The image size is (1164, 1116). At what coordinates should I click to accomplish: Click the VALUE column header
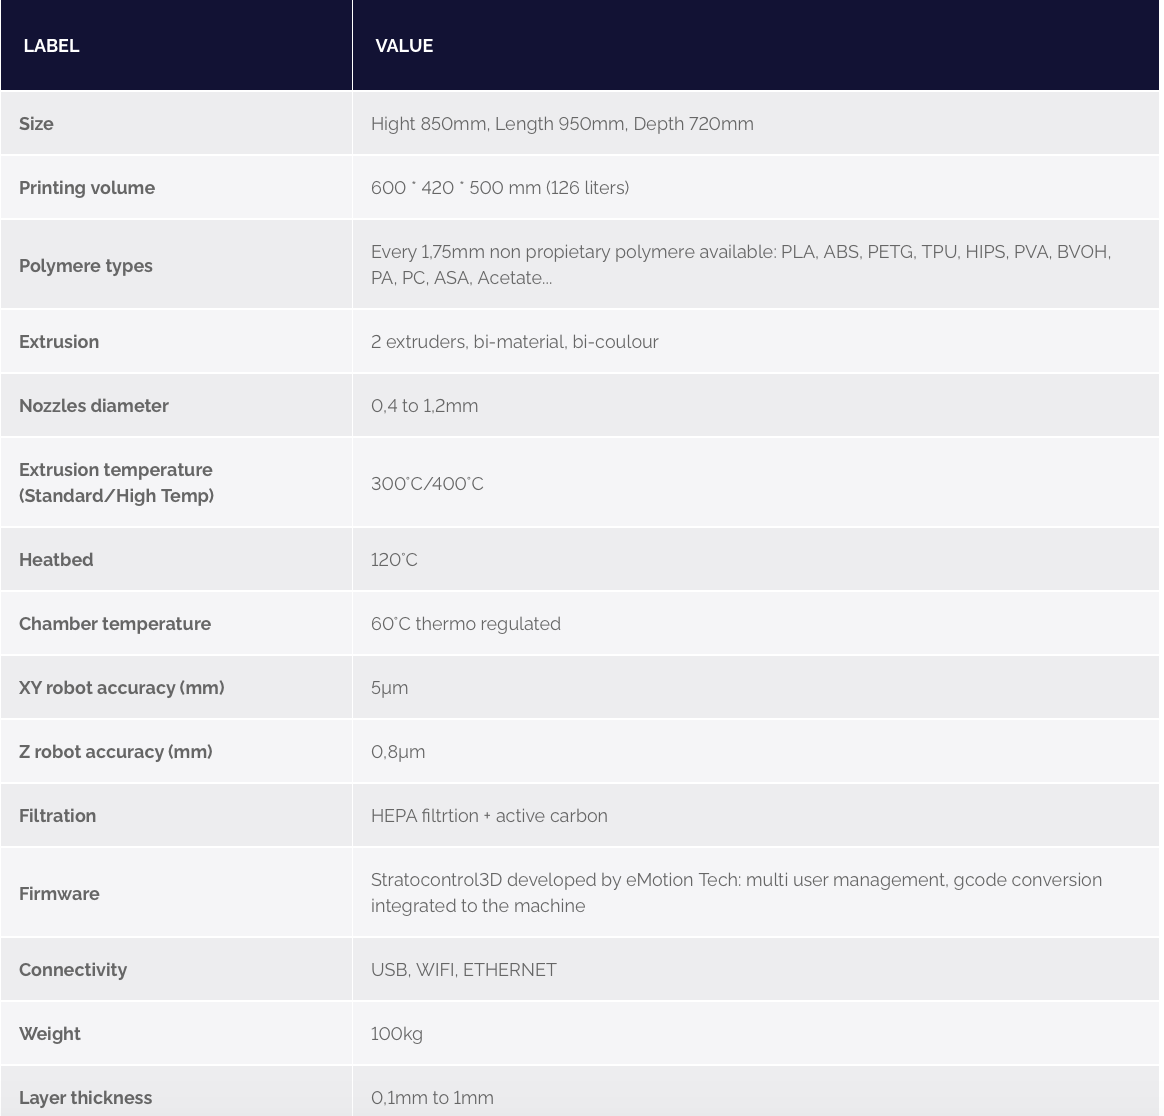[404, 45]
